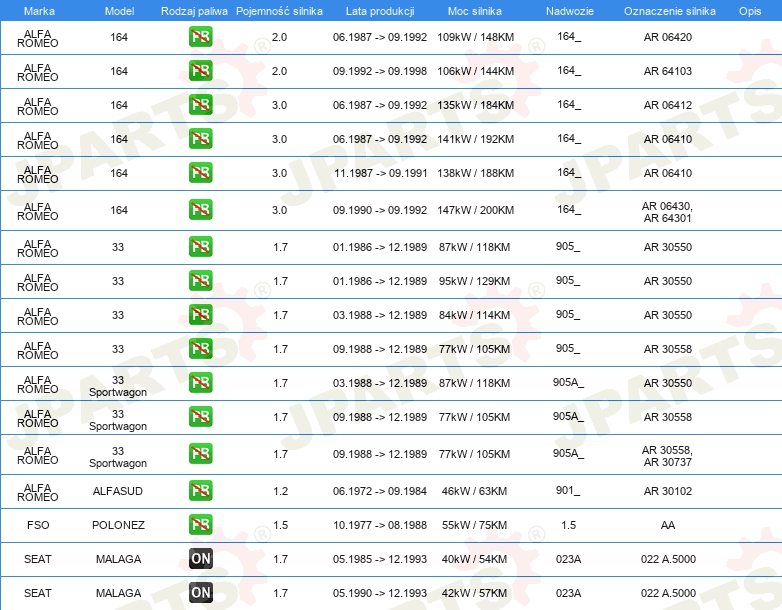Click petrol icon in FSO POLONEZ row
This screenshot has width=782, height=610.
tap(200, 525)
